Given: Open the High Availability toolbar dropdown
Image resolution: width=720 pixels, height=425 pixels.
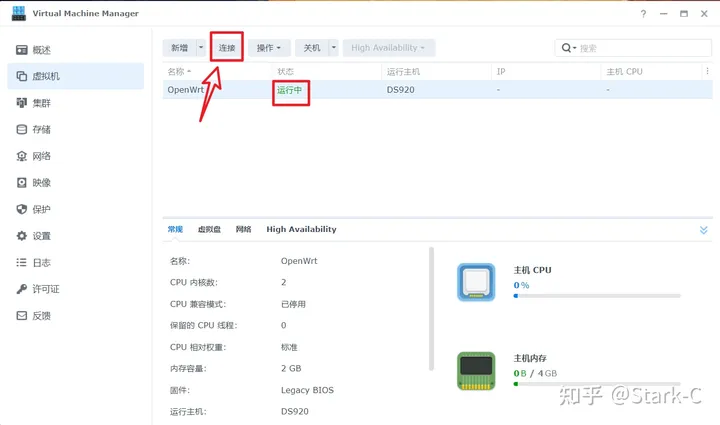Looking at the screenshot, I should tap(388, 48).
